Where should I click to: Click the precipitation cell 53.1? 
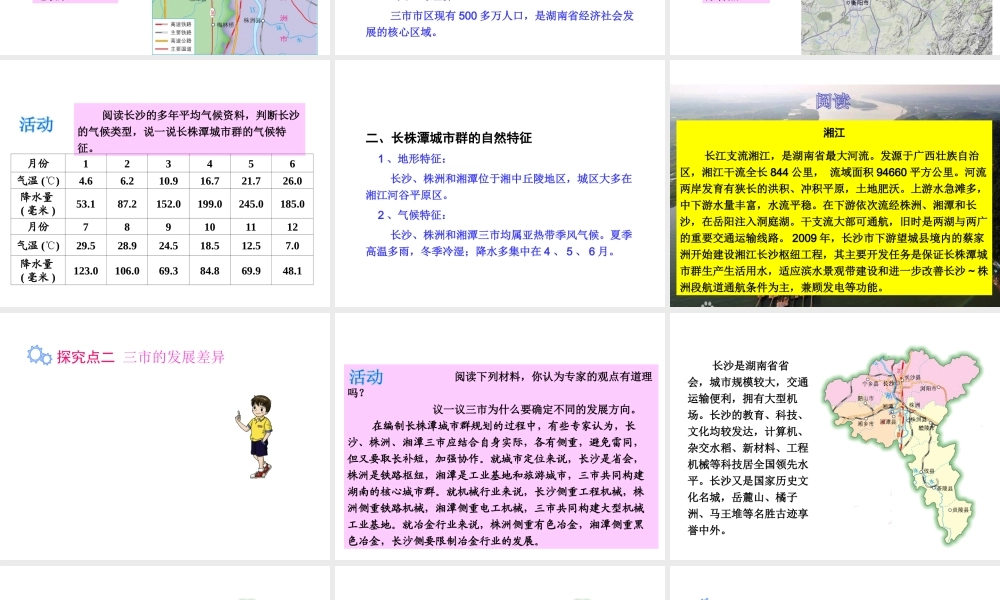pos(85,204)
